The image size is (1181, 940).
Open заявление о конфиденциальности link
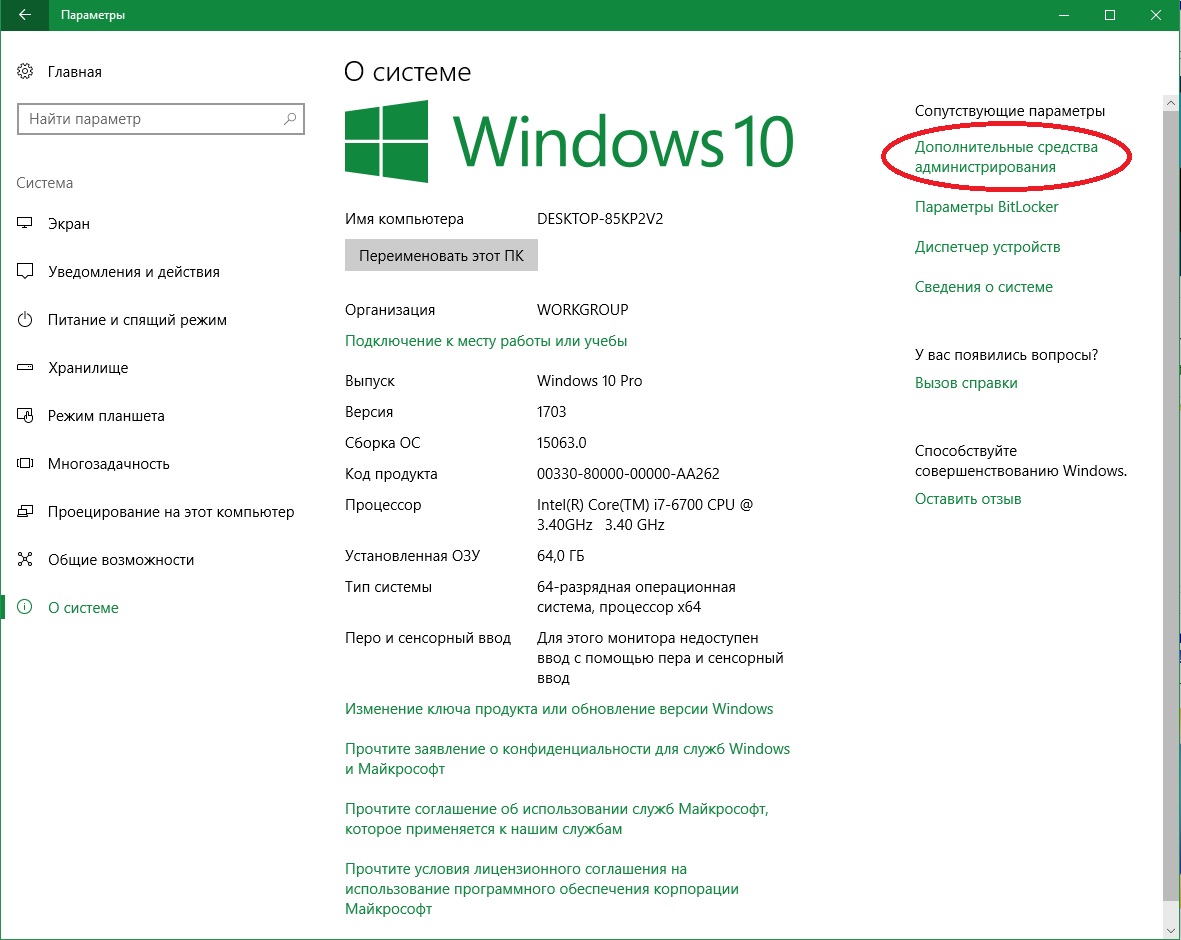point(567,758)
